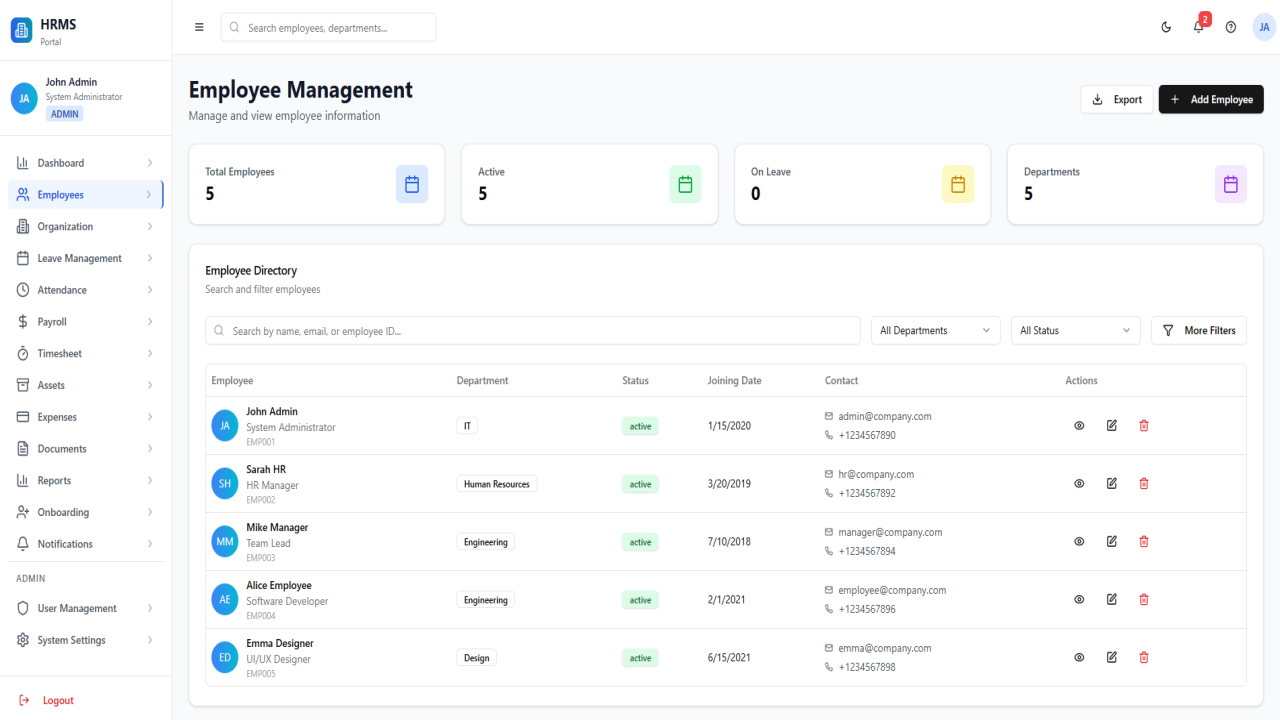Click the Add Employee button
The width and height of the screenshot is (1280, 720).
coord(1211,99)
